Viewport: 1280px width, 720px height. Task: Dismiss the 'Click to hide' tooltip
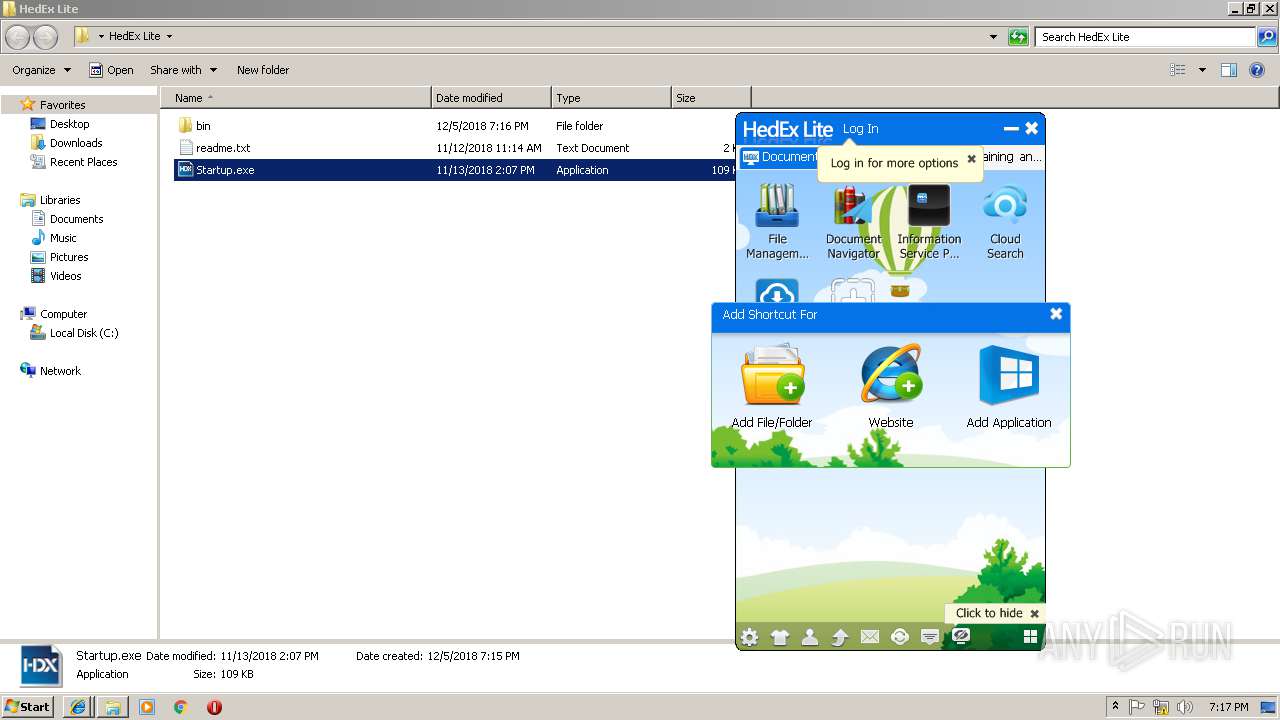pyautogui.click(x=1035, y=614)
